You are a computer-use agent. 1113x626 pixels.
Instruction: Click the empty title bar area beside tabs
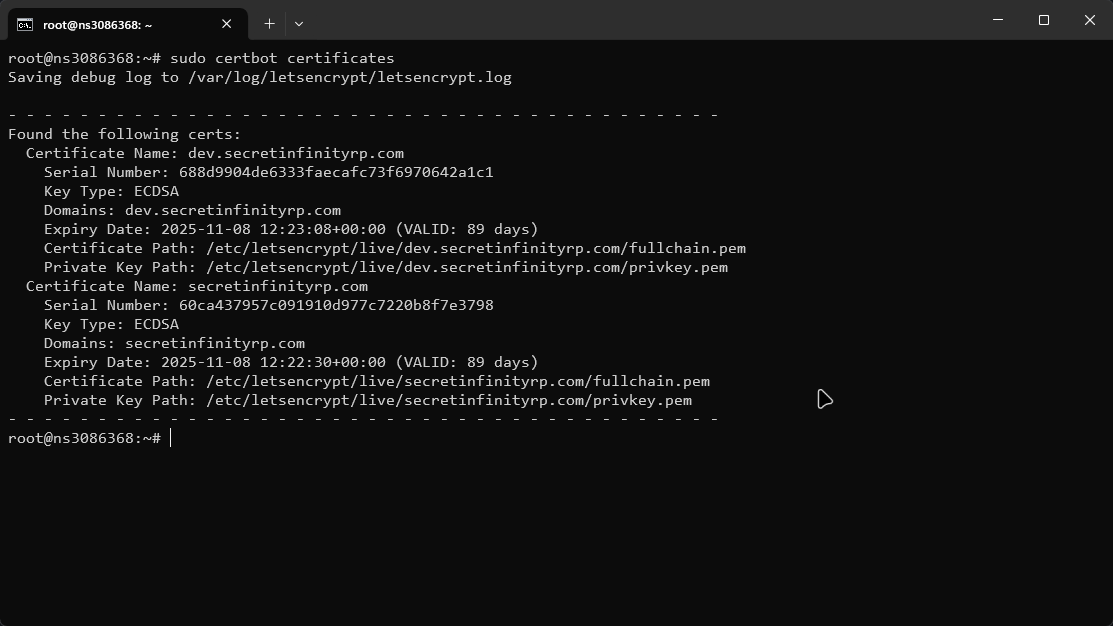[639, 20]
